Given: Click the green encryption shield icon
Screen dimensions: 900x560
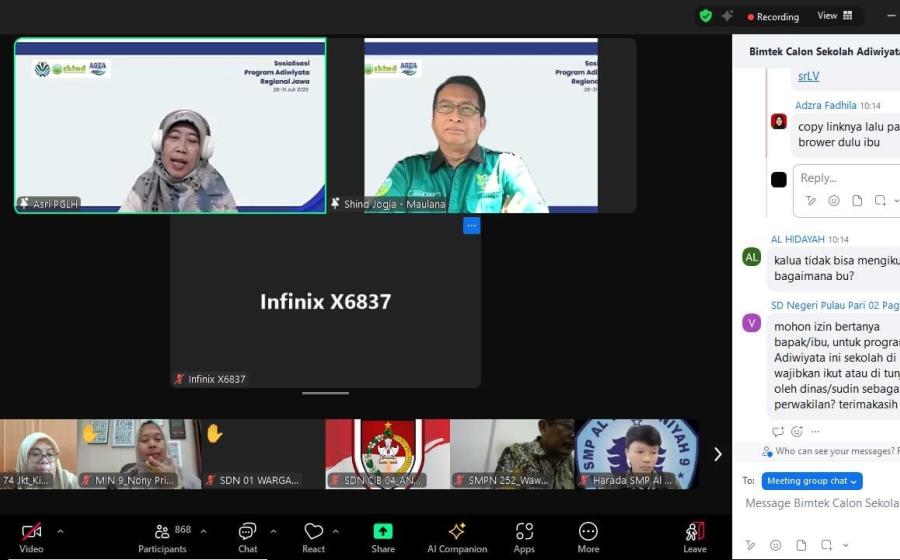Looking at the screenshot, I should pyautogui.click(x=706, y=16).
